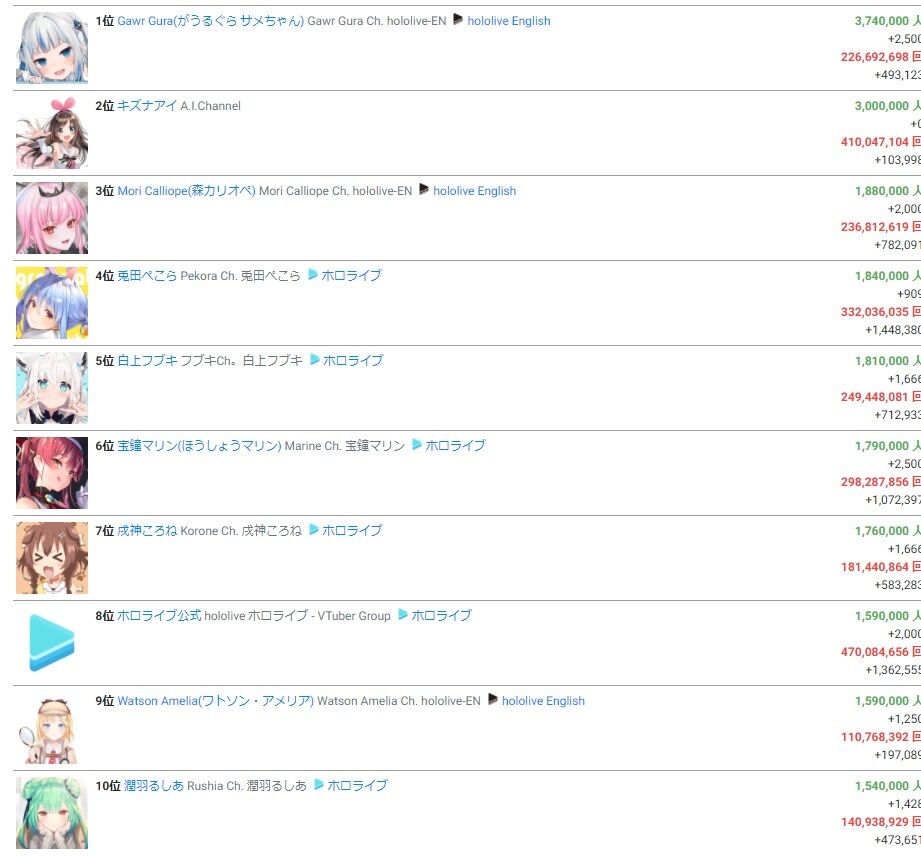
Task: Click the hololive English icon in Mori Calliope row
Action: (423, 190)
